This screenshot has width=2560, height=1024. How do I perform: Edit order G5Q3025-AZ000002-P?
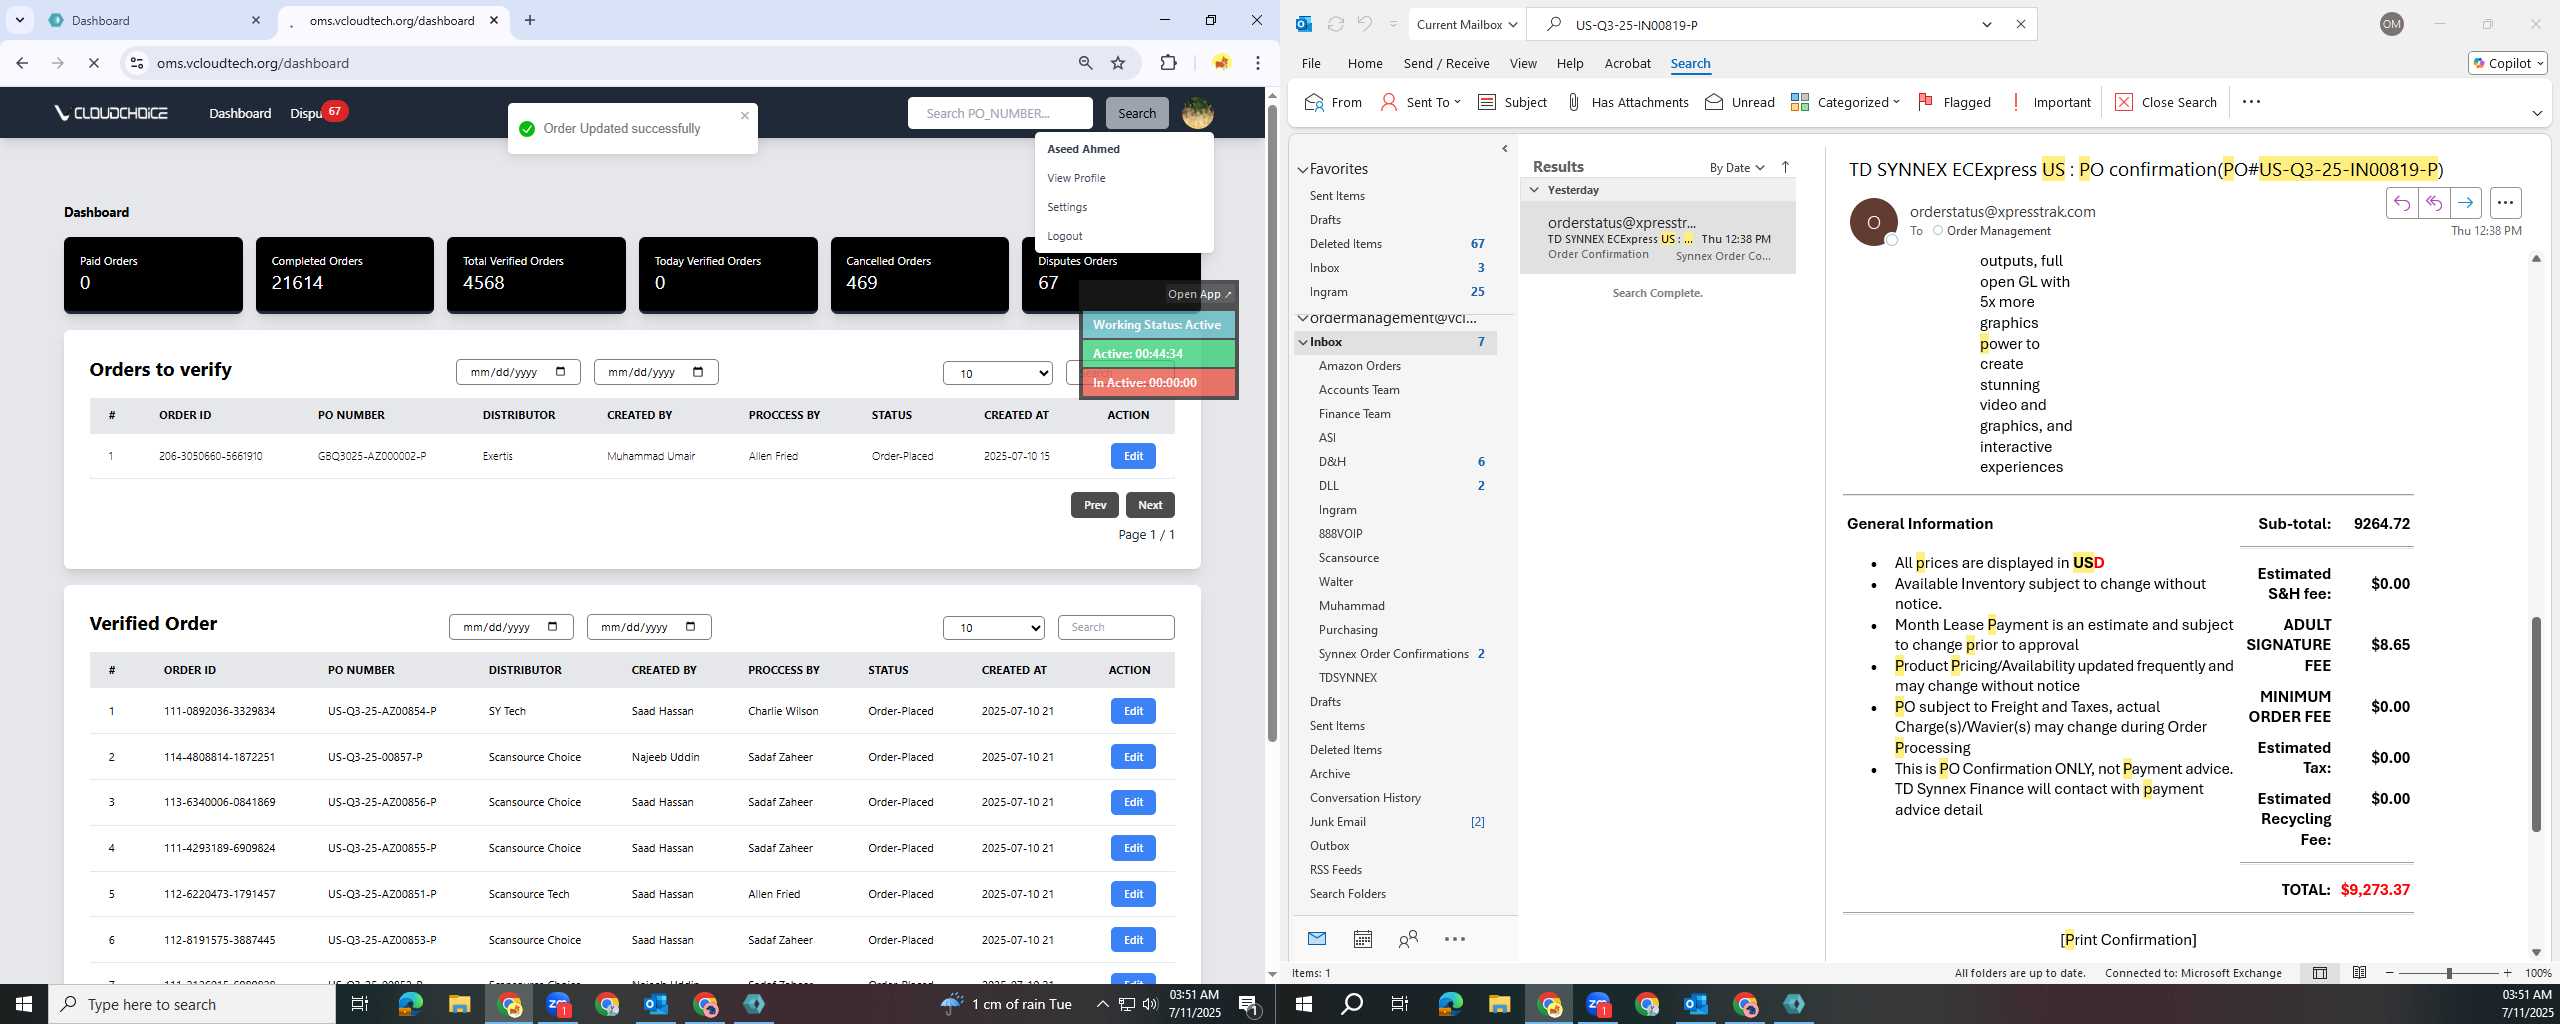coord(1133,456)
